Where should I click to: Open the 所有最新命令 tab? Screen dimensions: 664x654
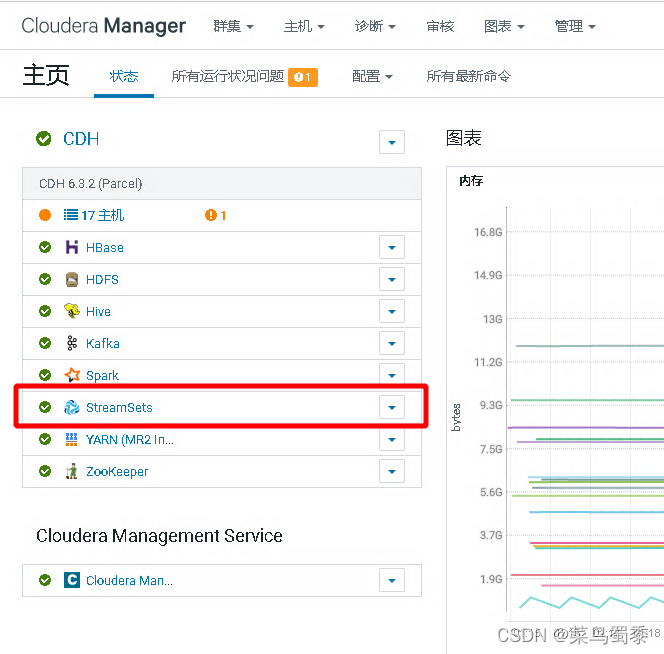click(468, 76)
